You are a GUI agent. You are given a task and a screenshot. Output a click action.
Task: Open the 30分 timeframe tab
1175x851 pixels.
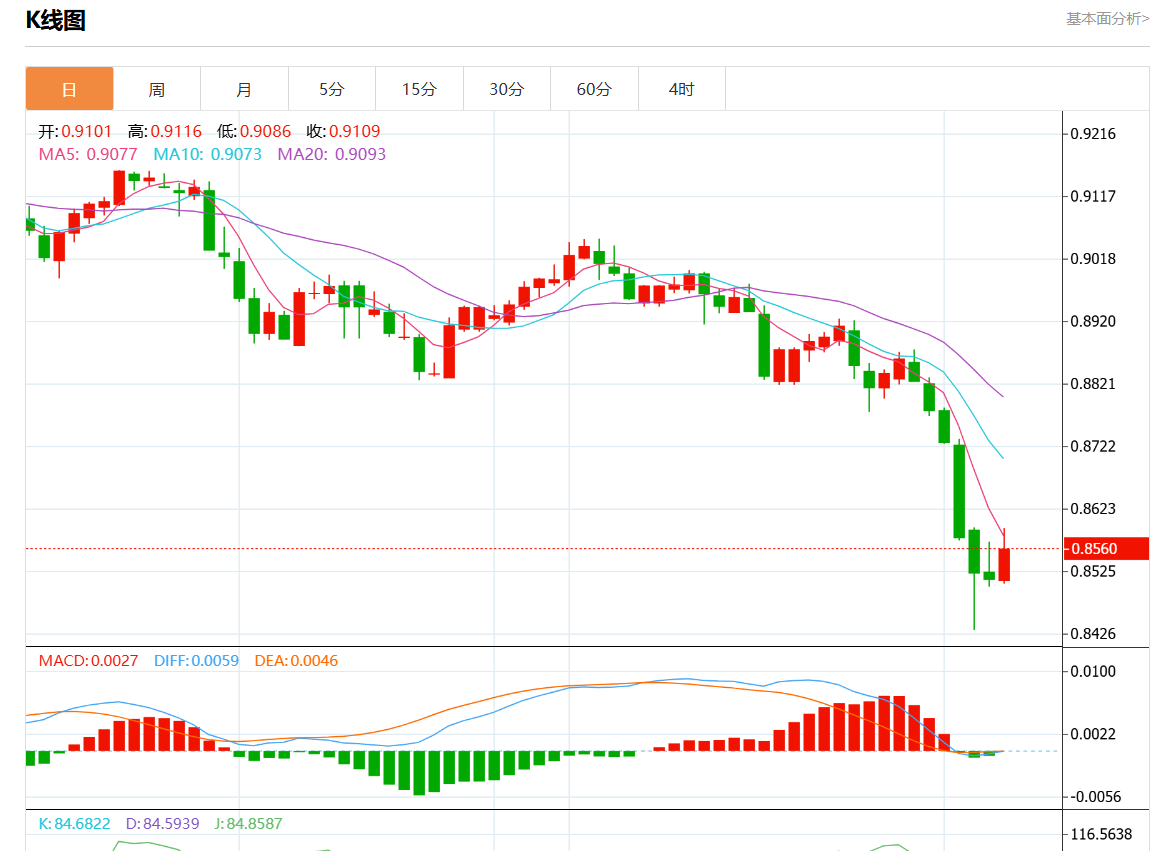[507, 89]
